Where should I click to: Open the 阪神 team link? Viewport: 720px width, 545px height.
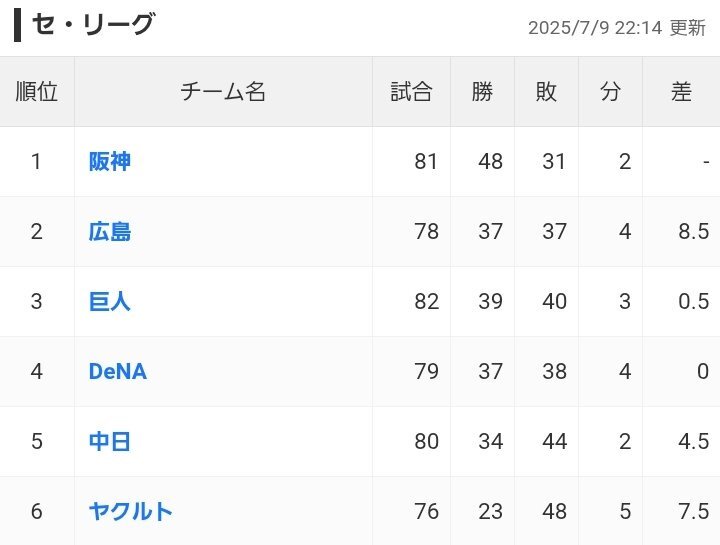coord(110,162)
